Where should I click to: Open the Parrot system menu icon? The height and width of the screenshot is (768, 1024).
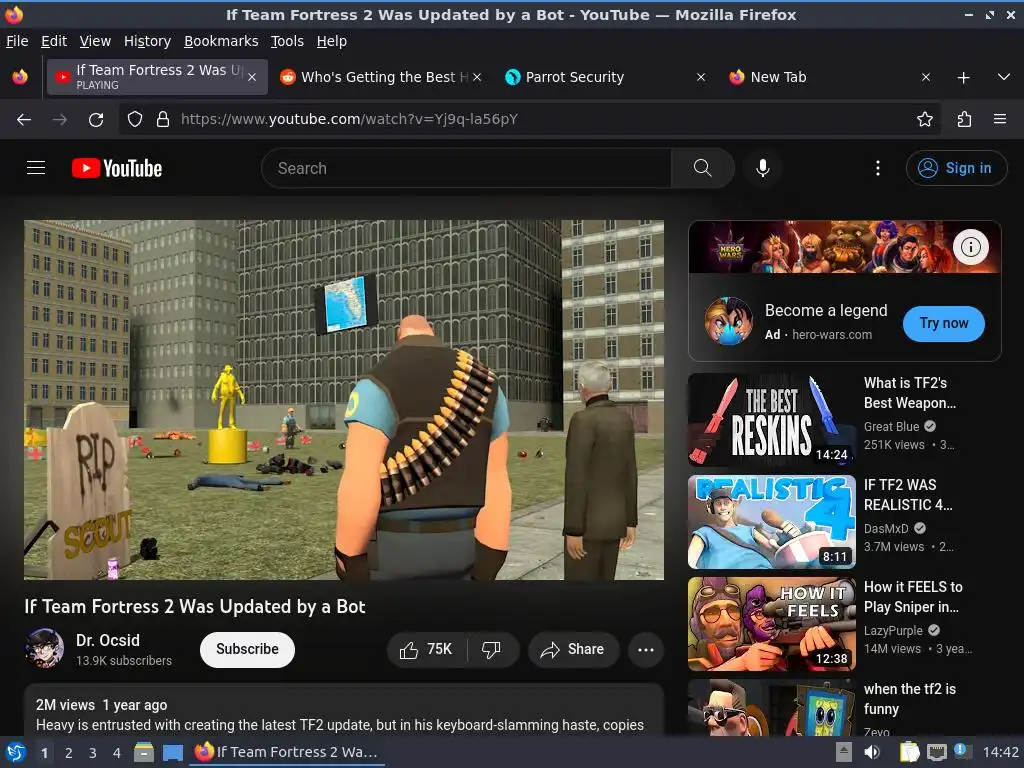[16, 752]
